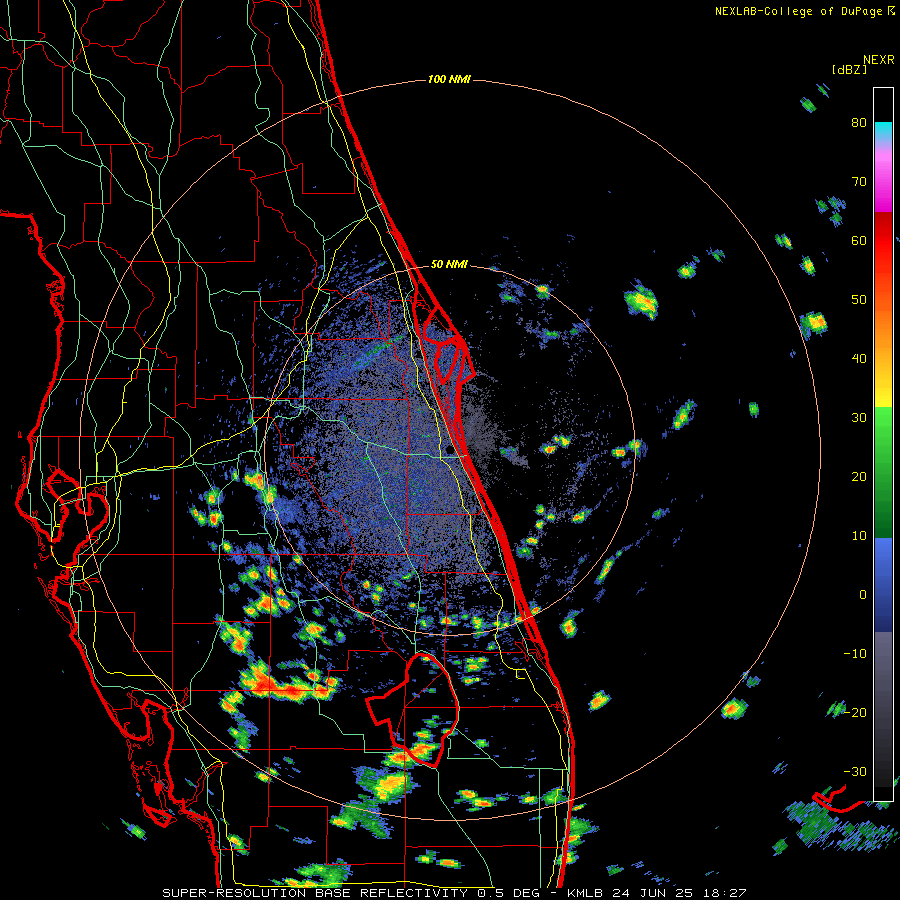The height and width of the screenshot is (900, 900).
Task: Click the 0 value on the dBZ scale
Action: 863,595
